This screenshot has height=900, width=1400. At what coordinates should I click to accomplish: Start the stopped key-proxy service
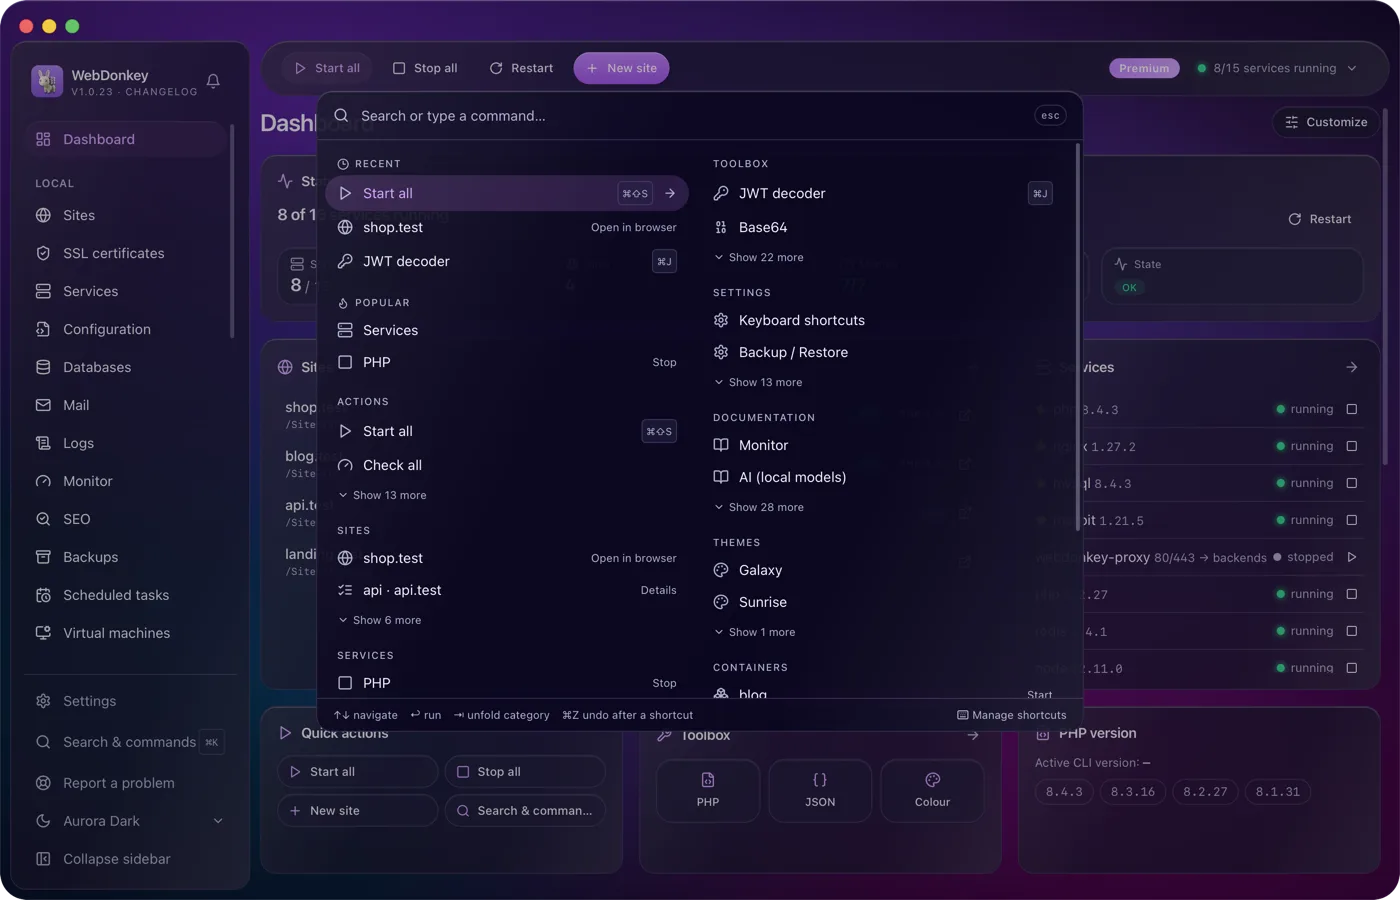point(1352,557)
